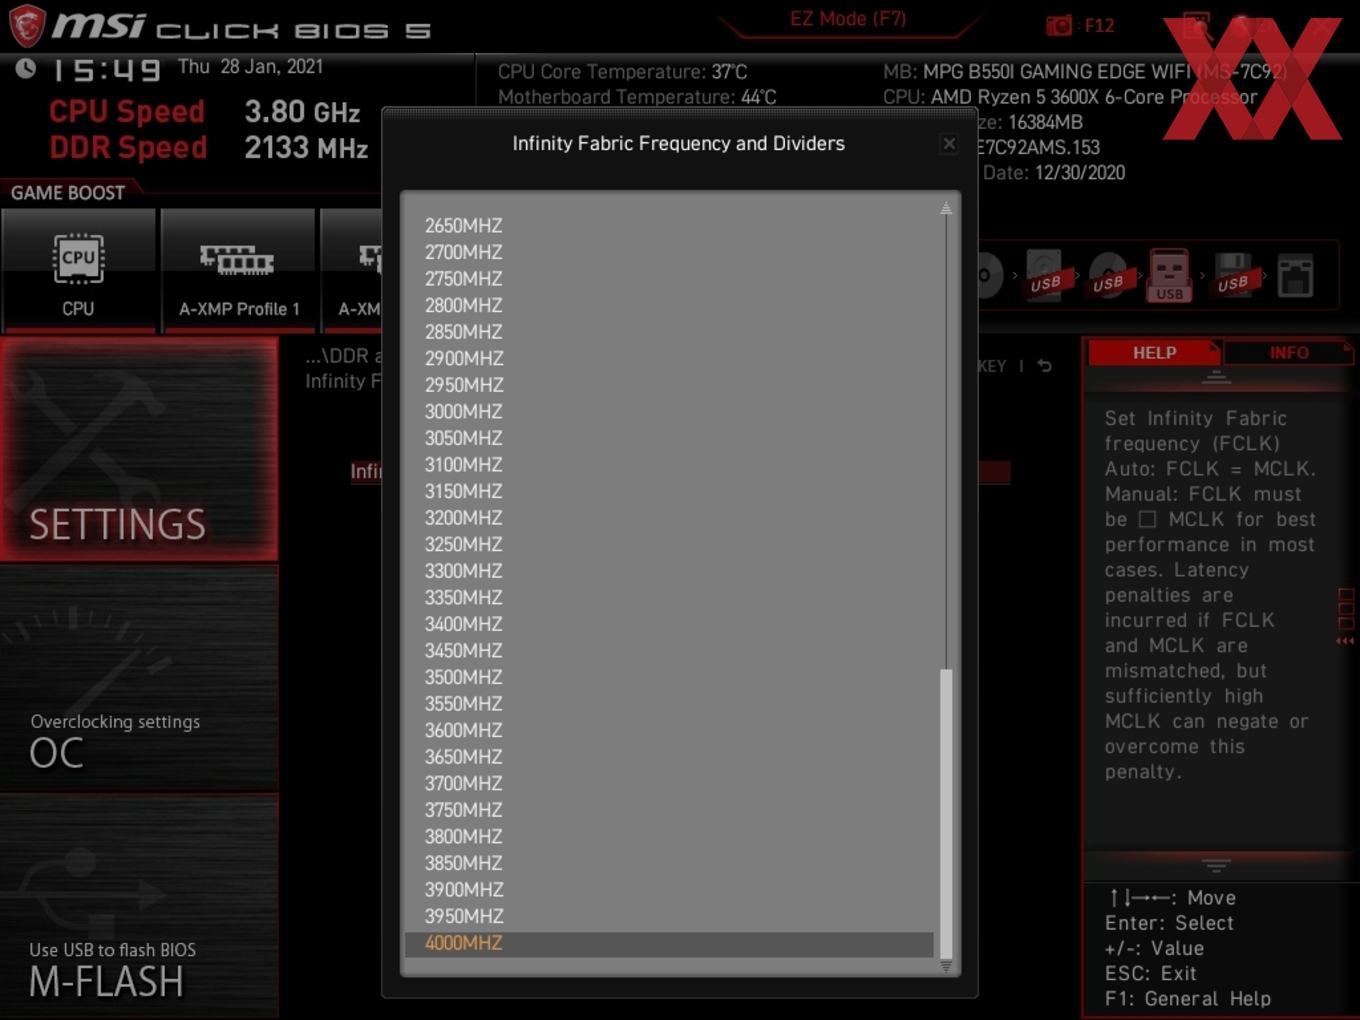
Task: Open the OC overclocking settings section
Action: 139,680
